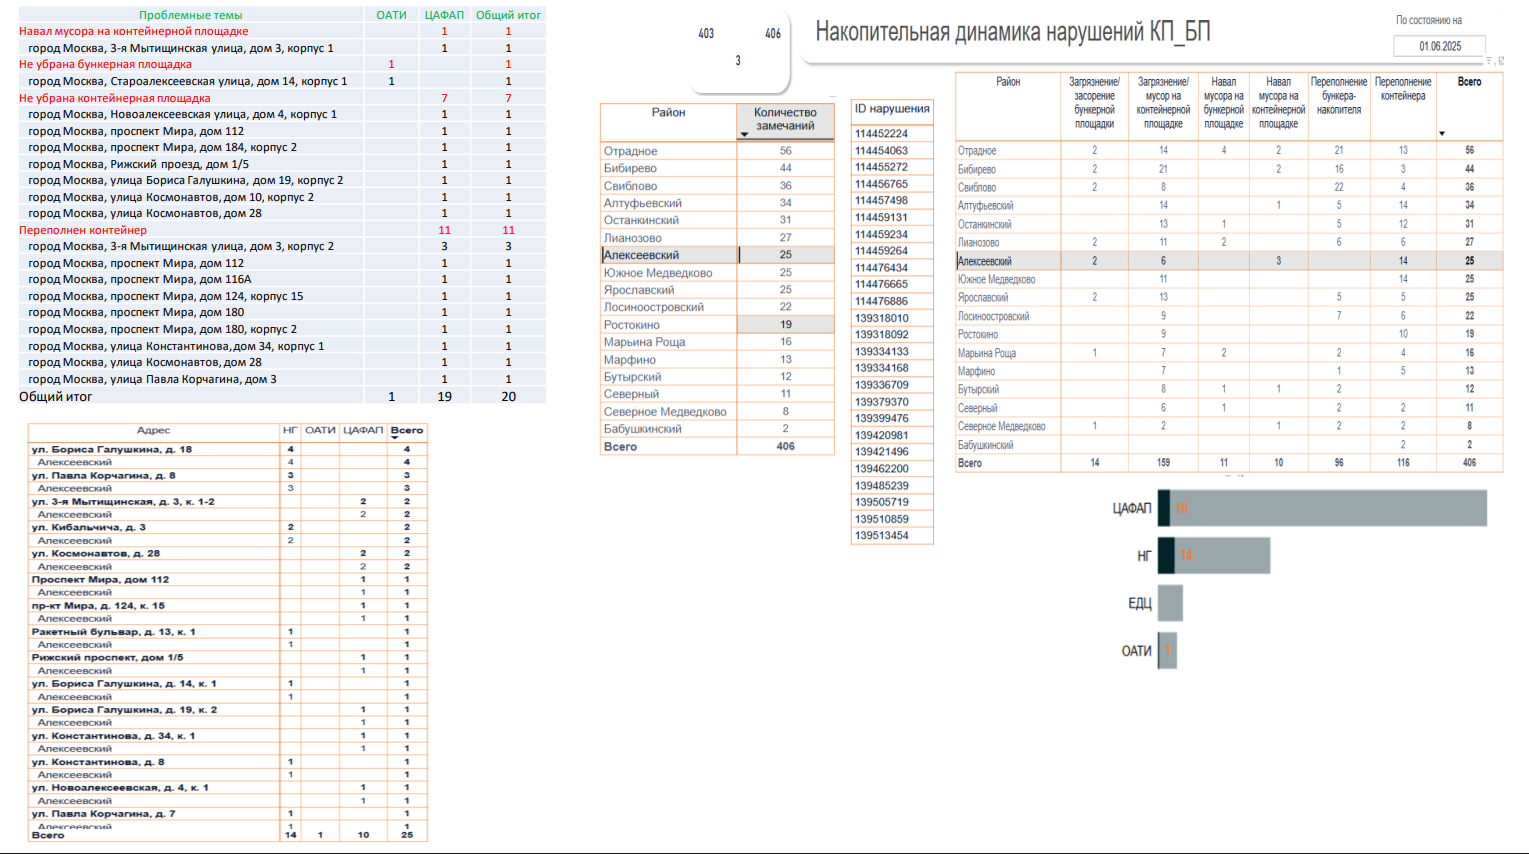Image resolution: width=1529 pixels, height=854 pixels.
Task: Select address Рижский проезд, дом 1/5
Action: click(139, 164)
